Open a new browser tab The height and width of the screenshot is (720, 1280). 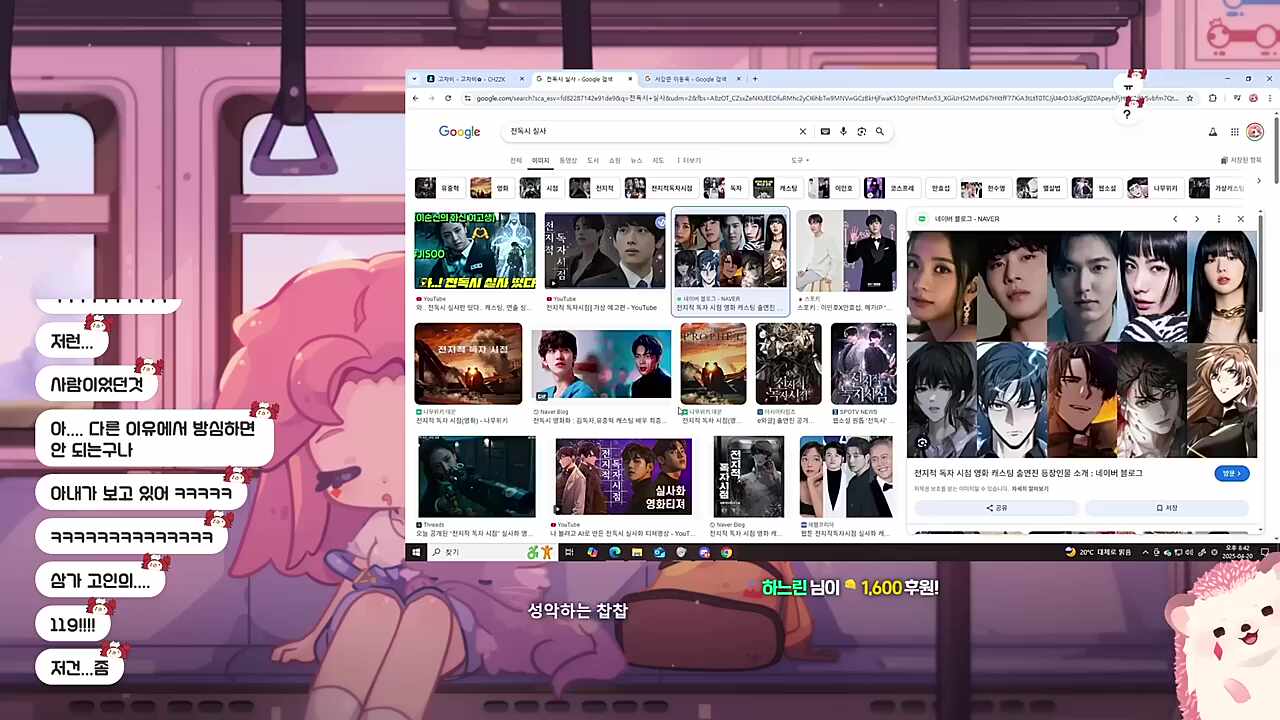[755, 79]
